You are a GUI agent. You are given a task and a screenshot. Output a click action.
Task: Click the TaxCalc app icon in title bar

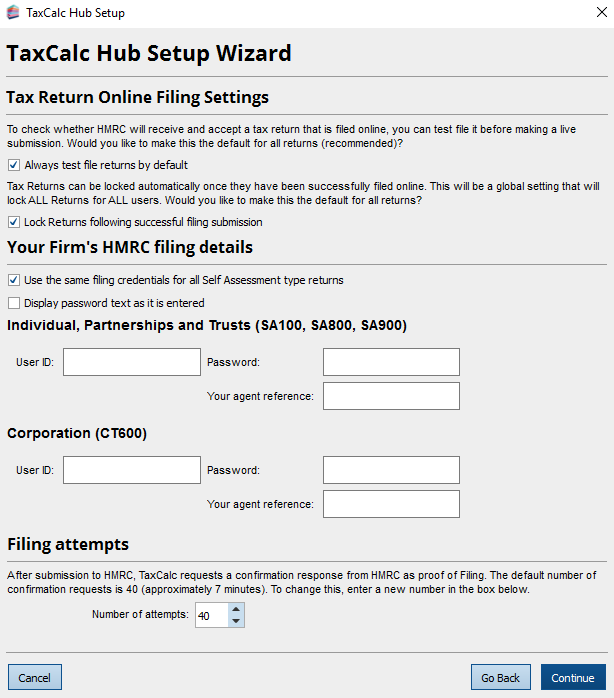[12, 13]
